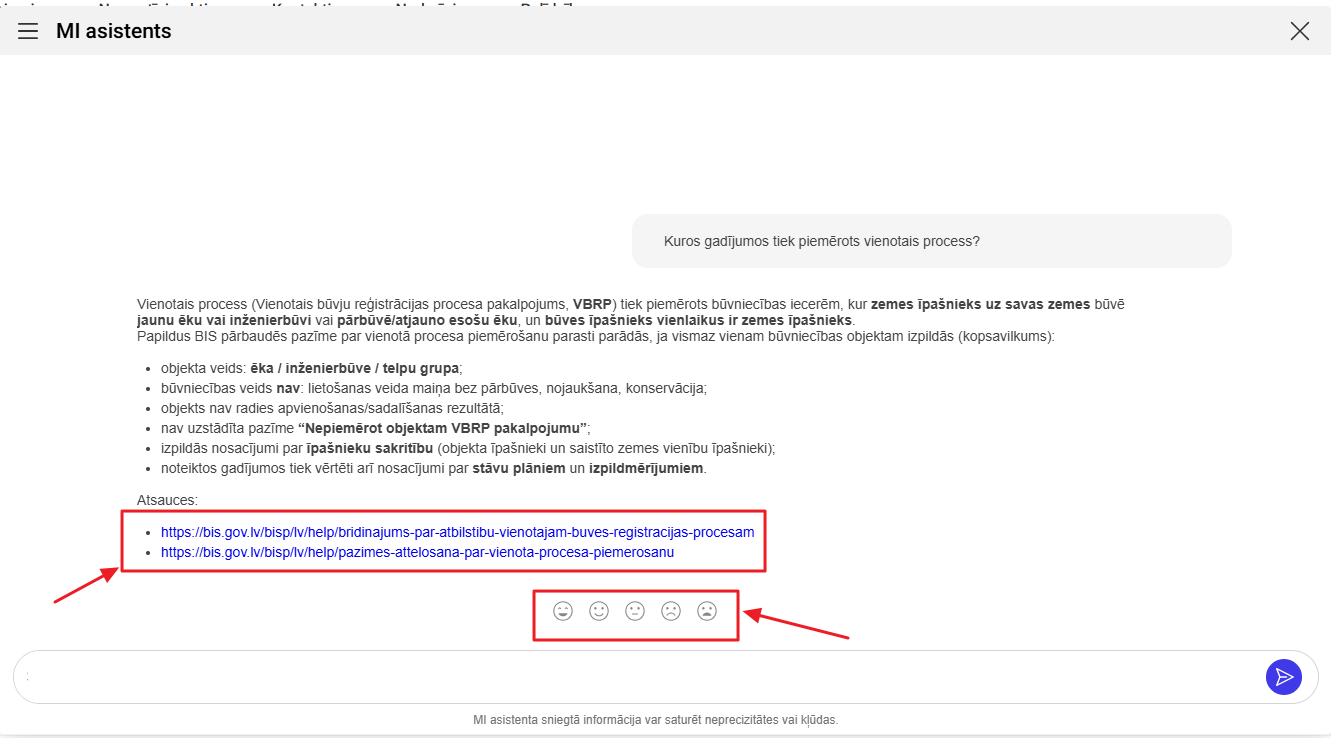Select the neutral face rating

coord(635,610)
